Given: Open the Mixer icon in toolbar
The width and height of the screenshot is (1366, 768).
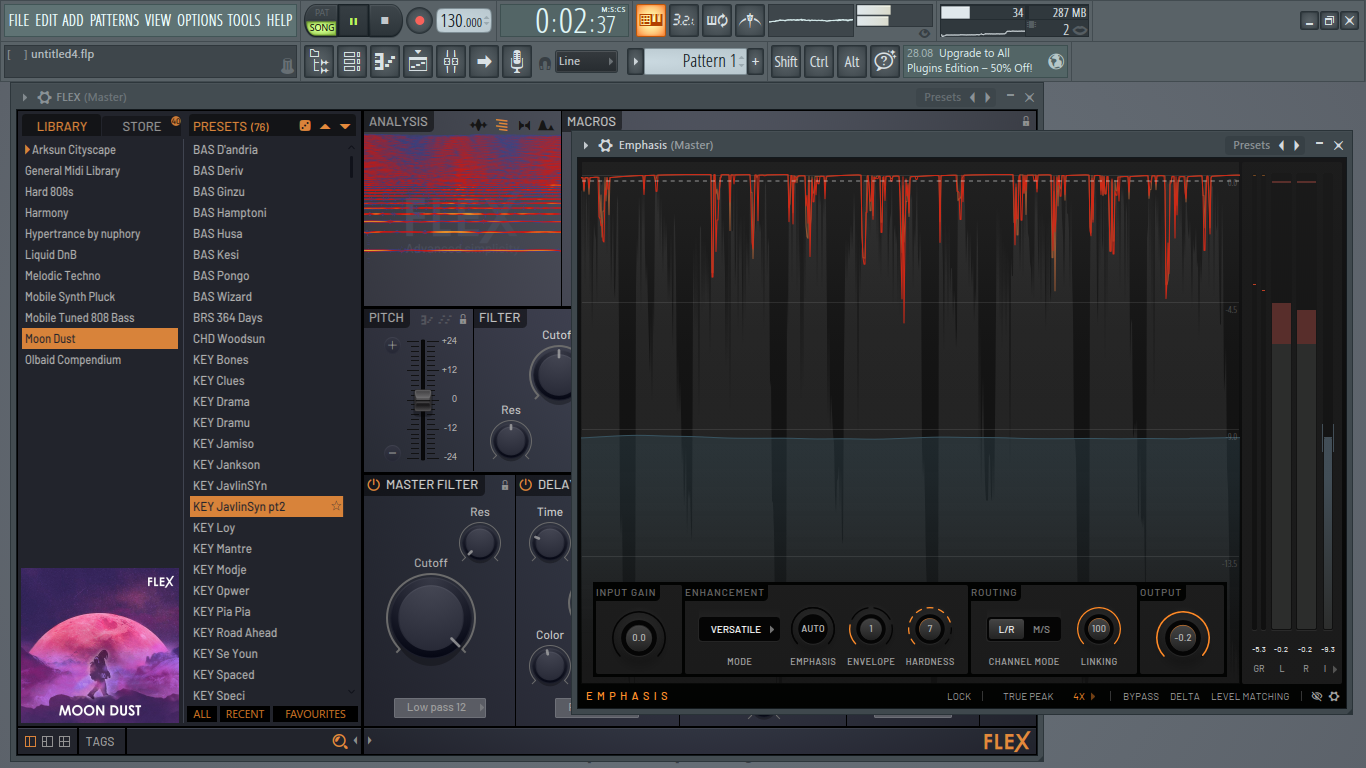Looking at the screenshot, I should [451, 62].
